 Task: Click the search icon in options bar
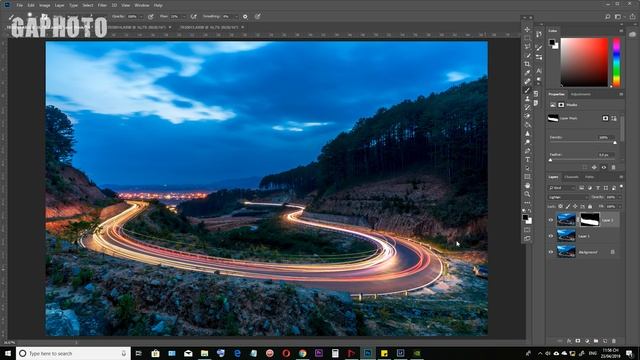(x=607, y=16)
